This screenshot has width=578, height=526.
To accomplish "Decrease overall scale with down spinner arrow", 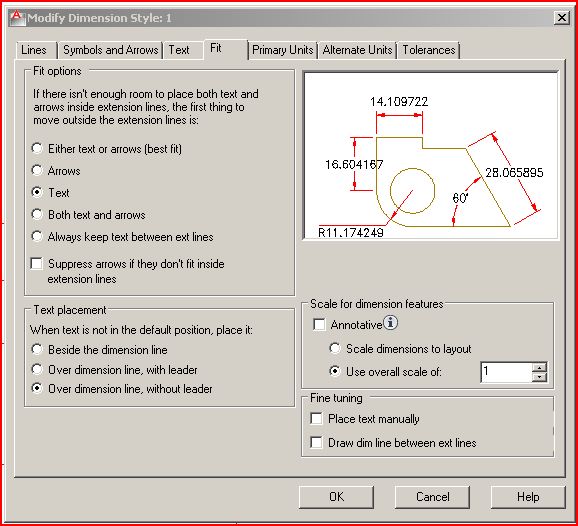I will (x=539, y=377).
